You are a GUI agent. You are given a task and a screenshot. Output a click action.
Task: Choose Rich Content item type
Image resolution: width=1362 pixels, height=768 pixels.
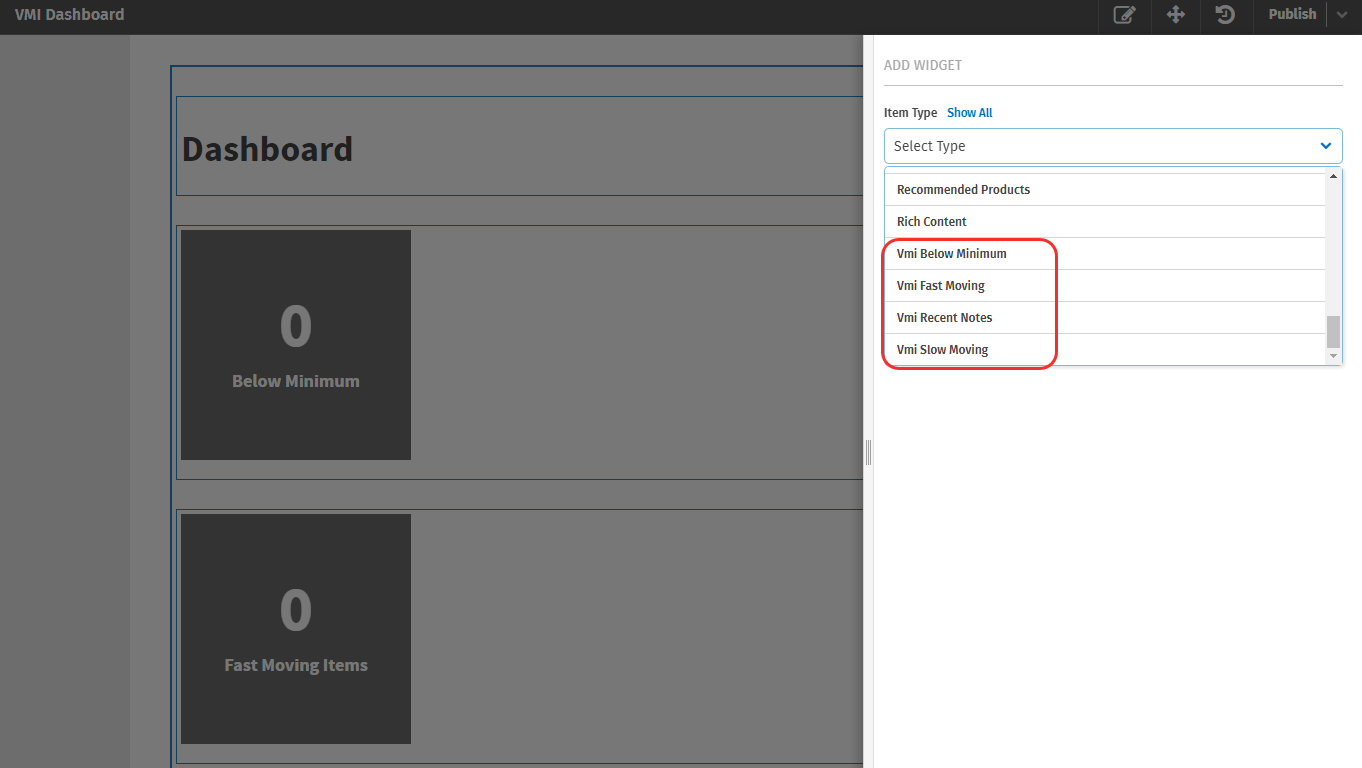[x=1105, y=222]
